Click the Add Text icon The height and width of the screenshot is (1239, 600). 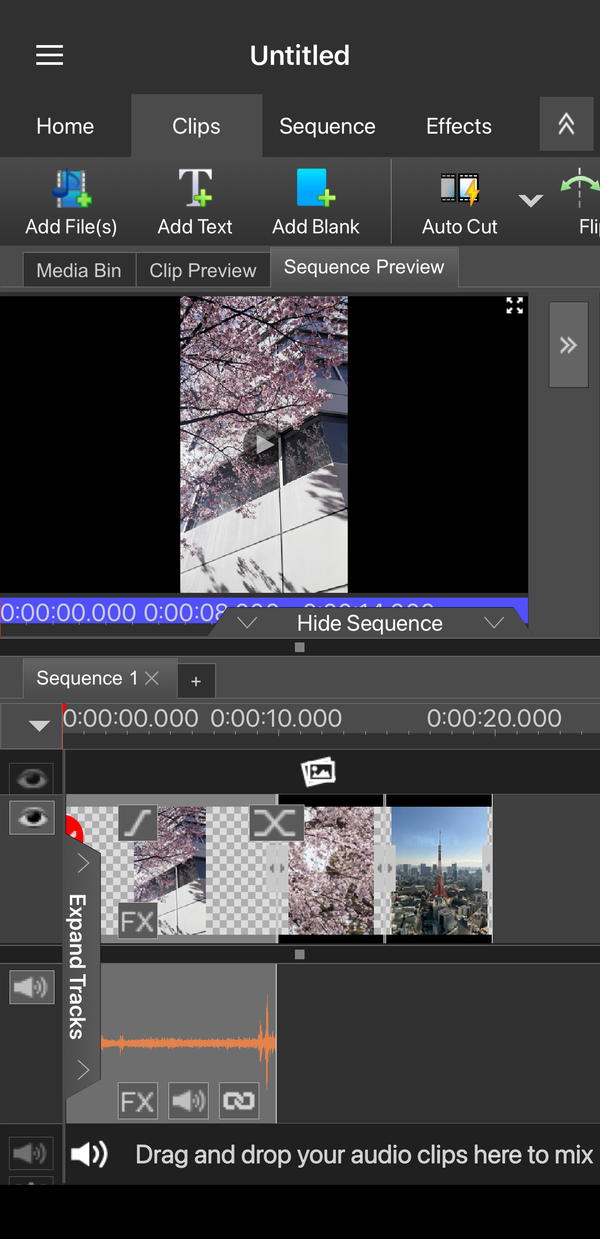coord(195,189)
